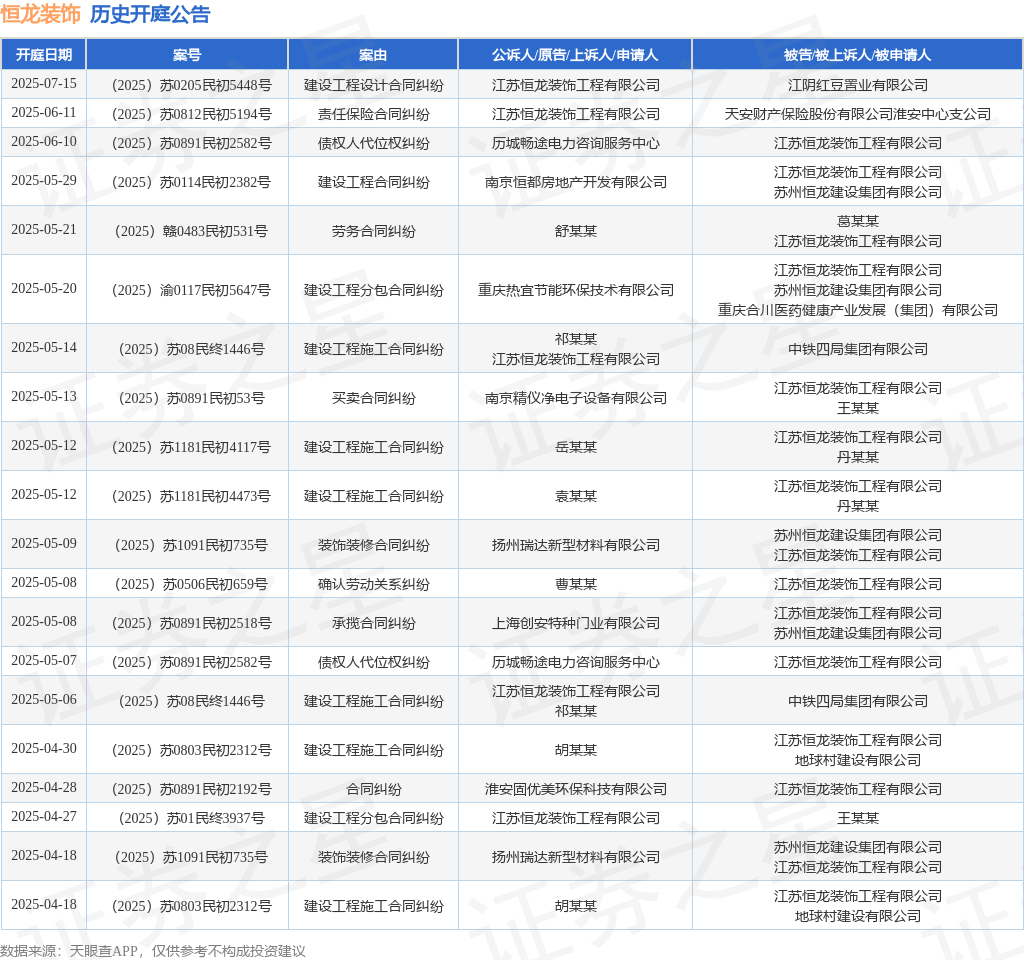
Task: Select the date 2025-07-15
Action: click(44, 84)
